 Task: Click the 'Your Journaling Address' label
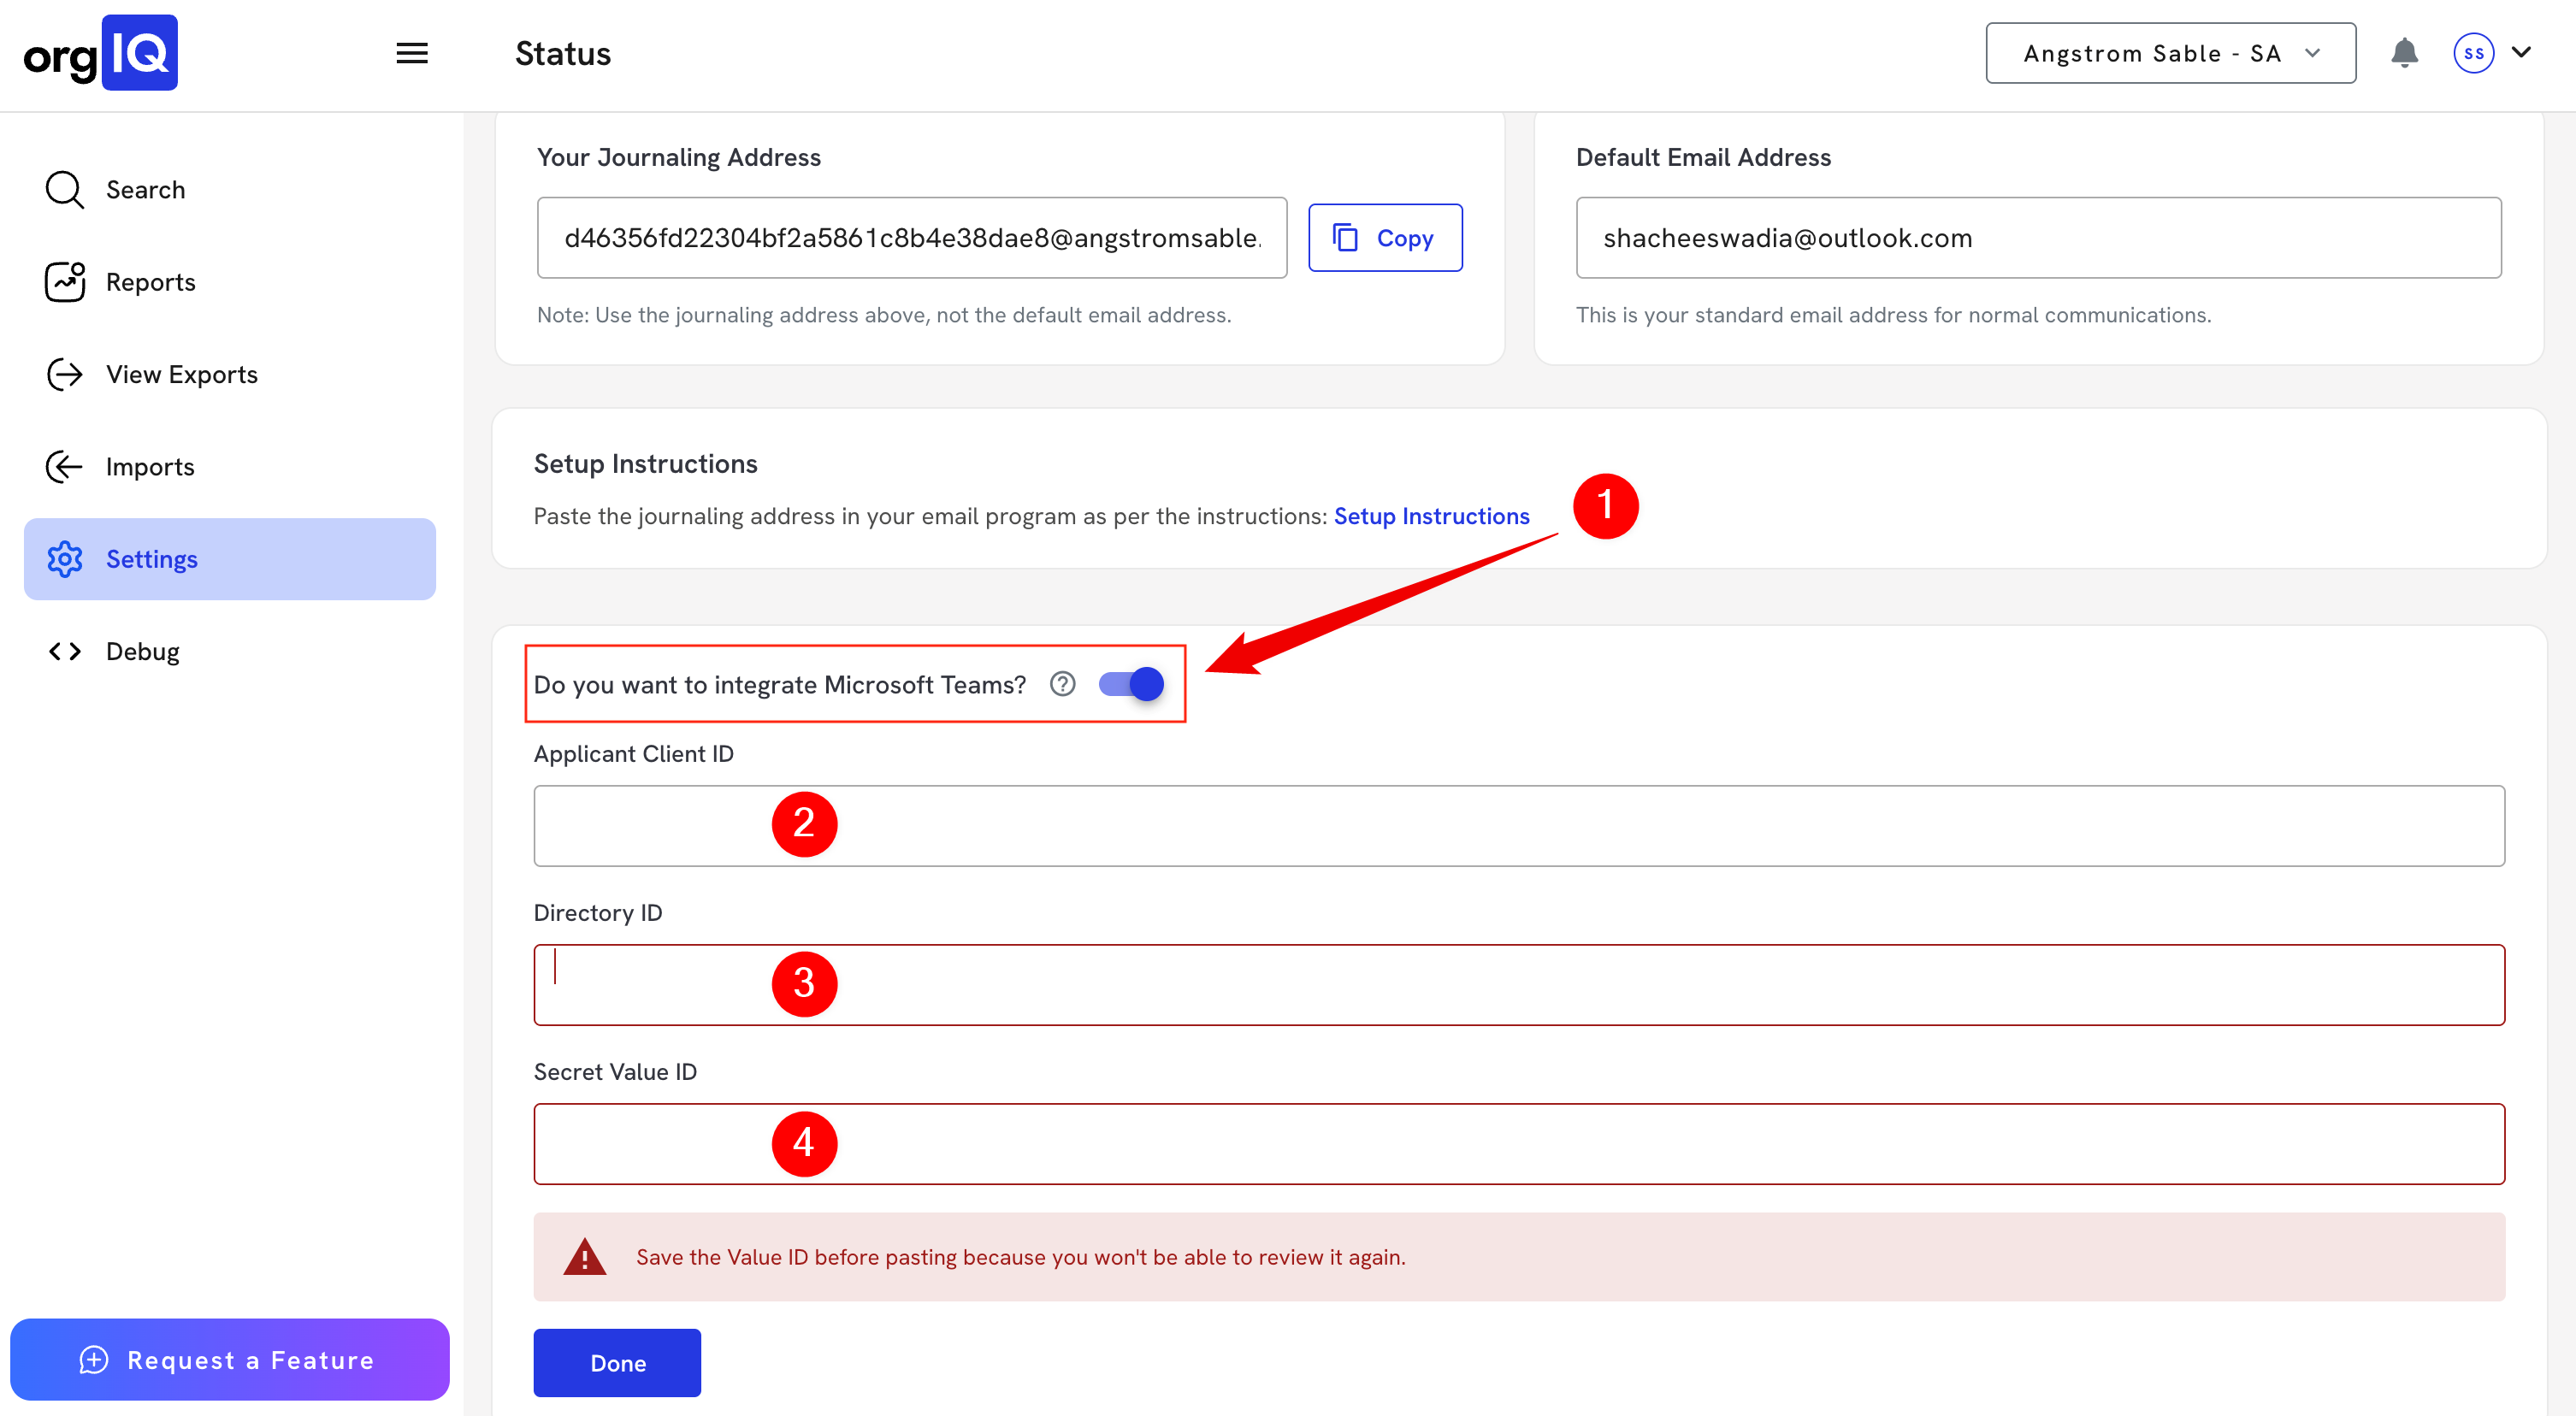[678, 157]
